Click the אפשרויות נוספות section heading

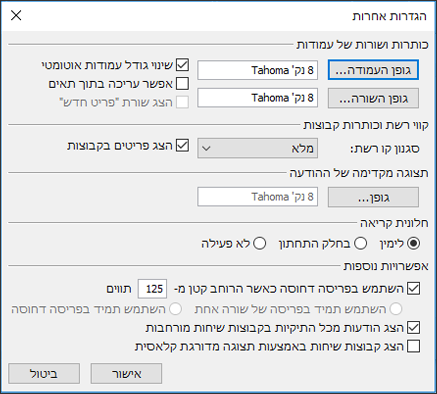pyautogui.click(x=386, y=266)
